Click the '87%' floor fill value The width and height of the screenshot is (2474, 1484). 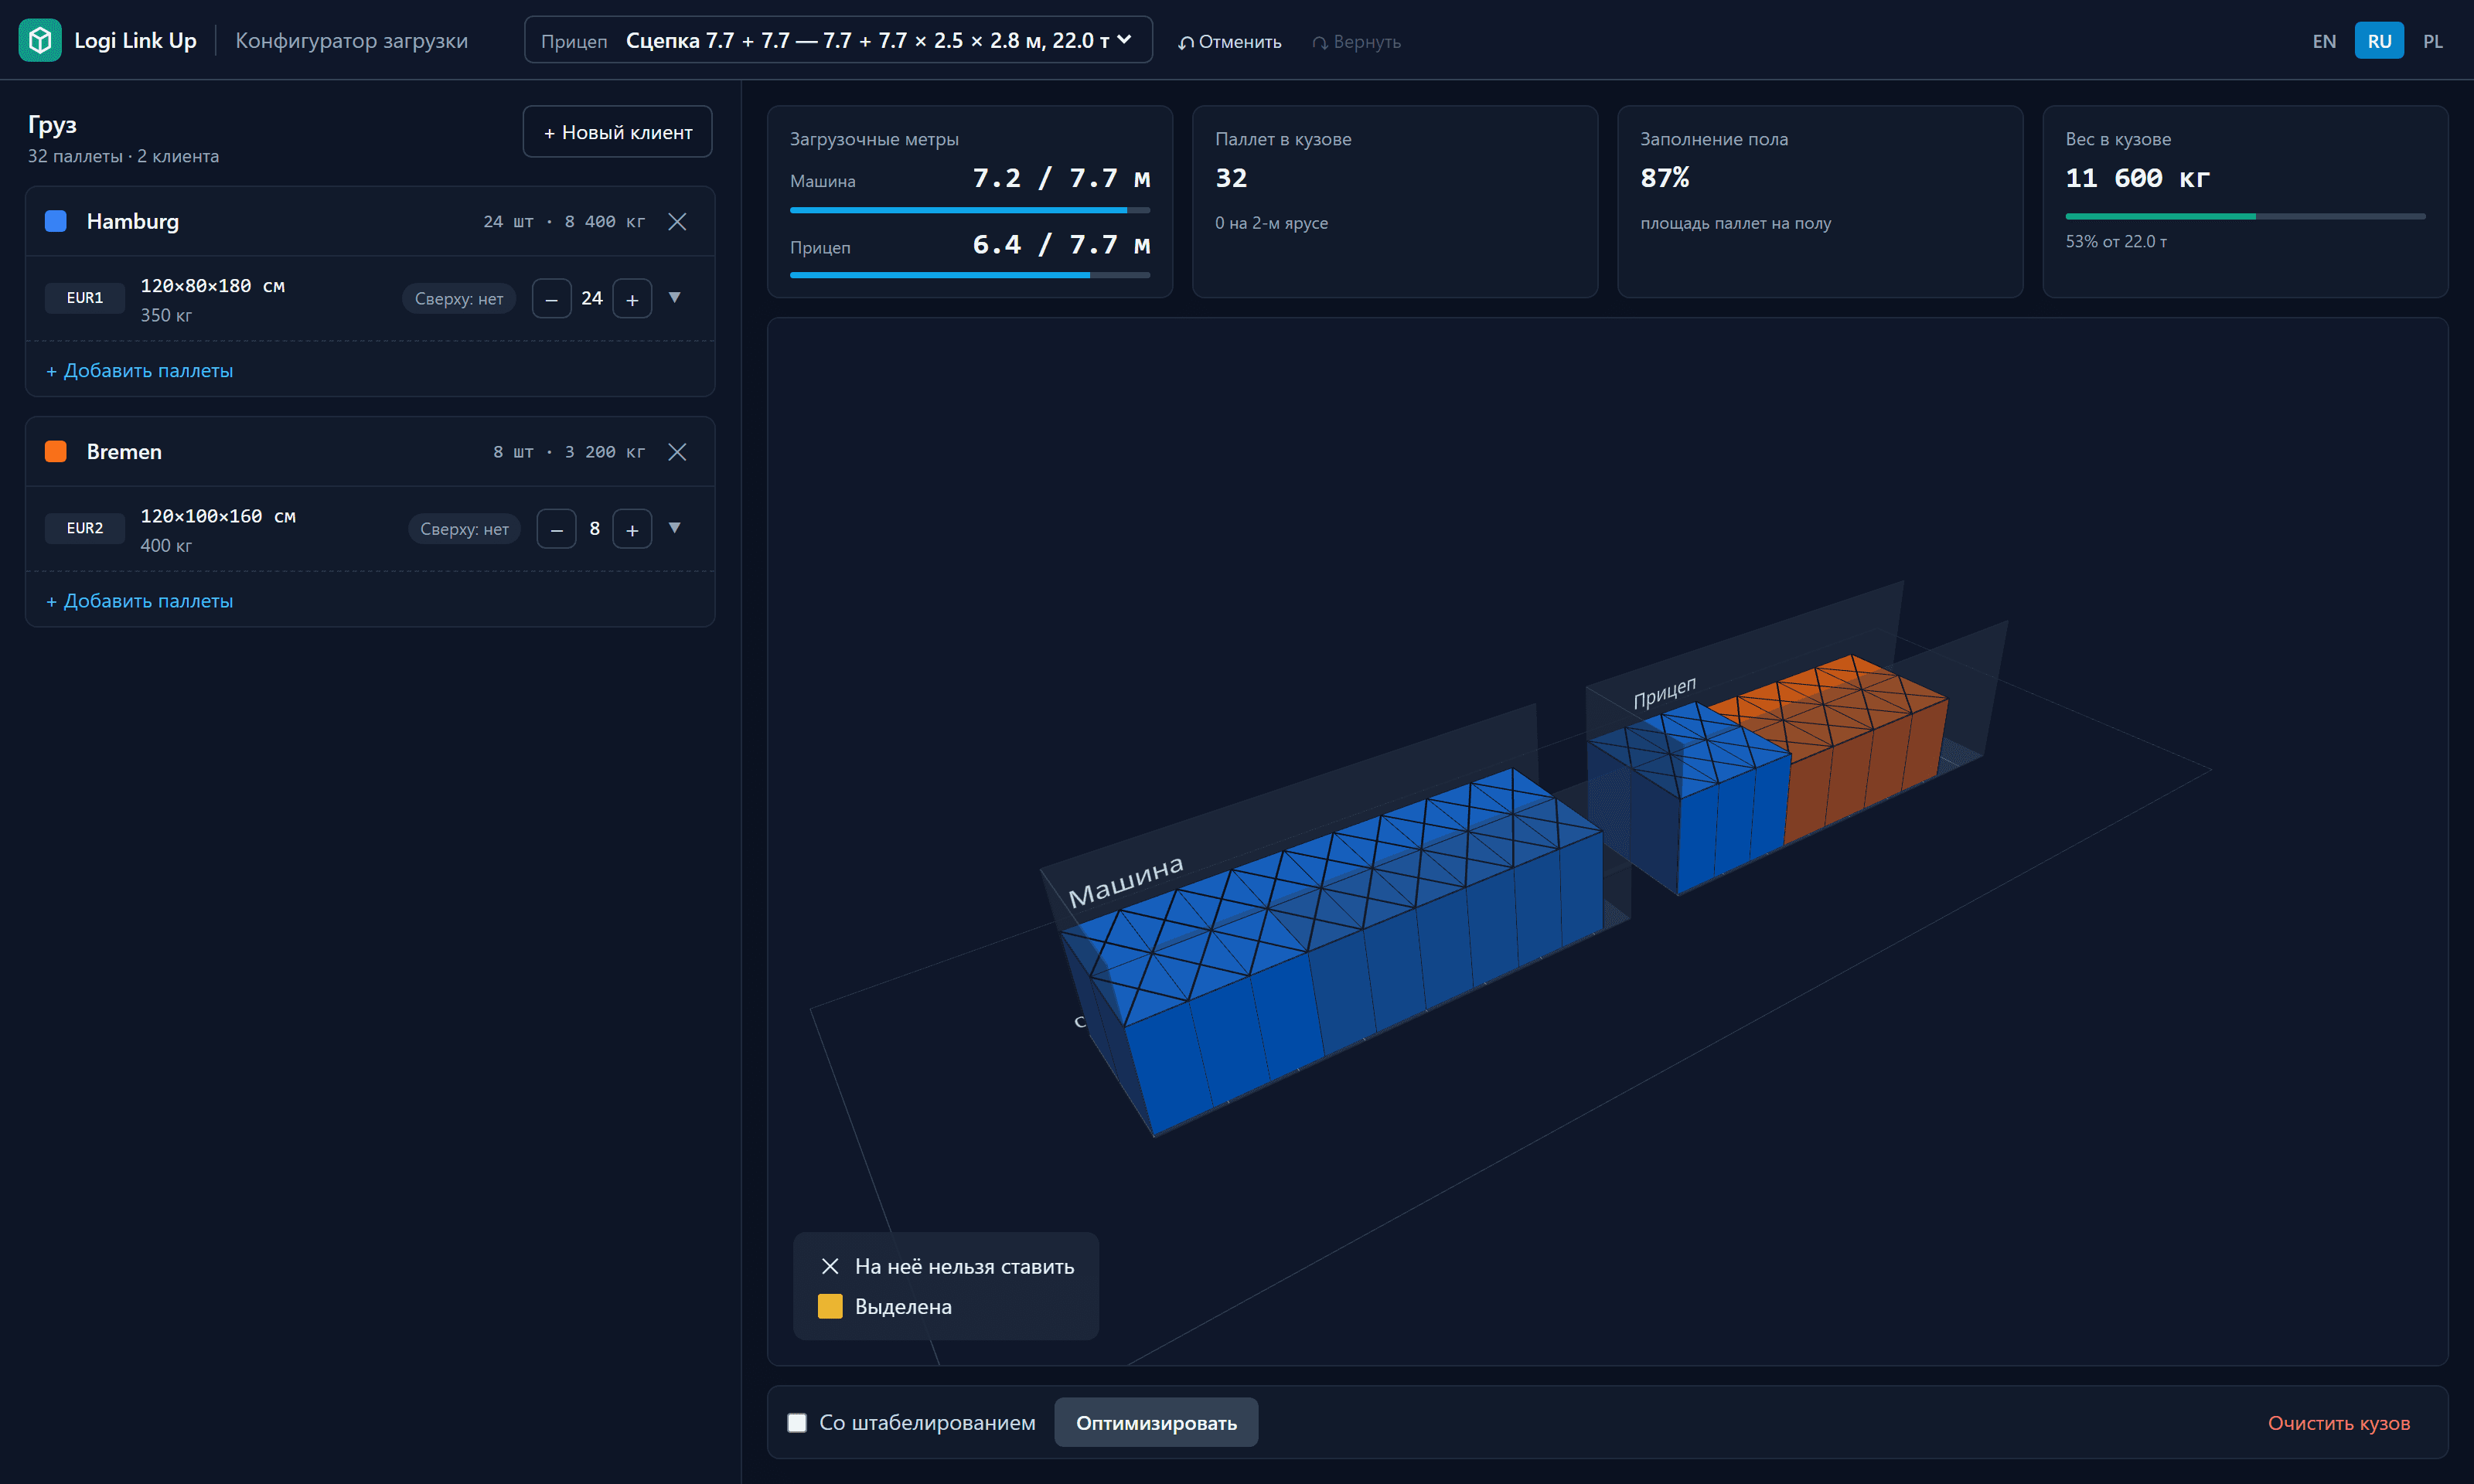1665,178
